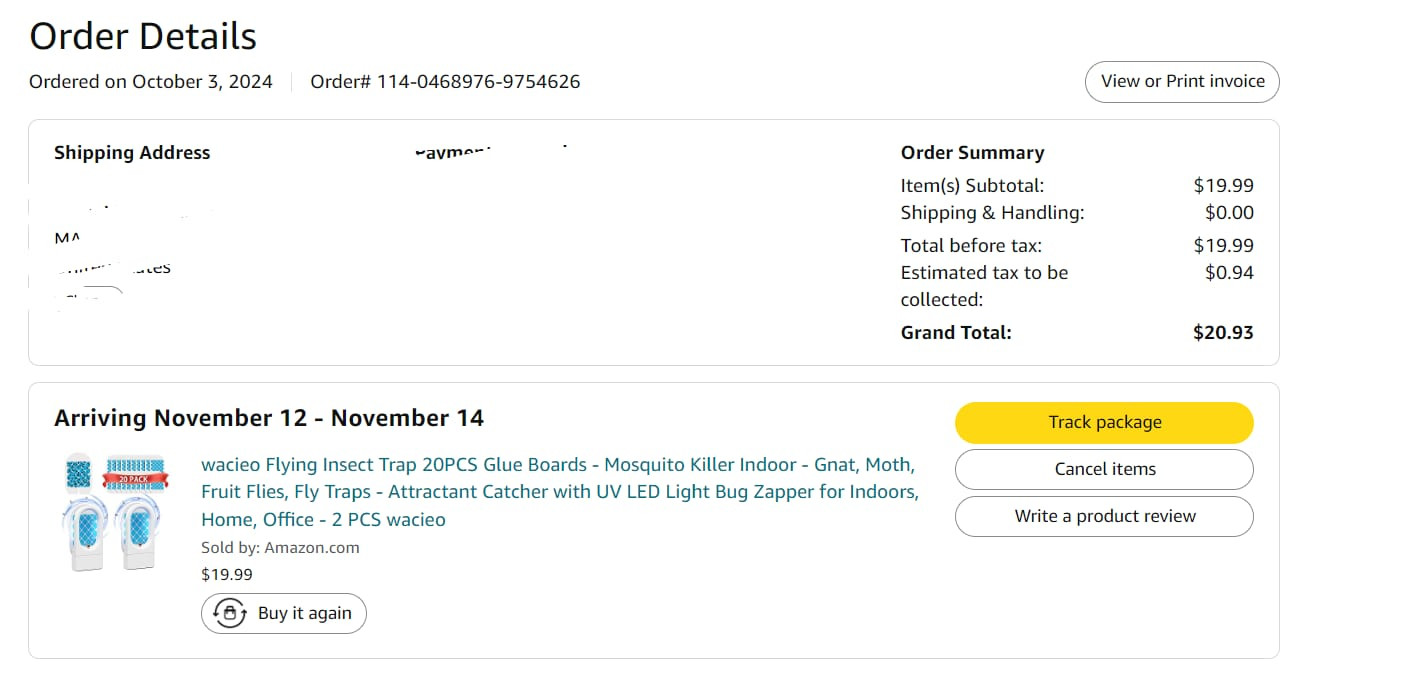Click the Buy it again reorder icon
This screenshot has width=1418, height=690.
(230, 614)
